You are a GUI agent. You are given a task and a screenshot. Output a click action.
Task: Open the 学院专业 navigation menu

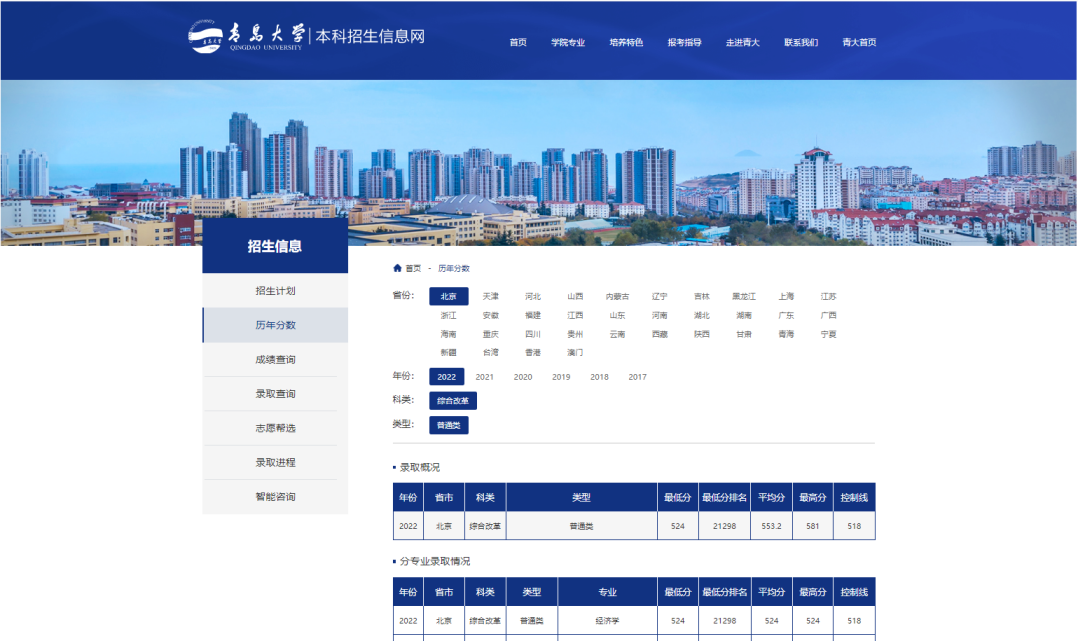point(567,43)
